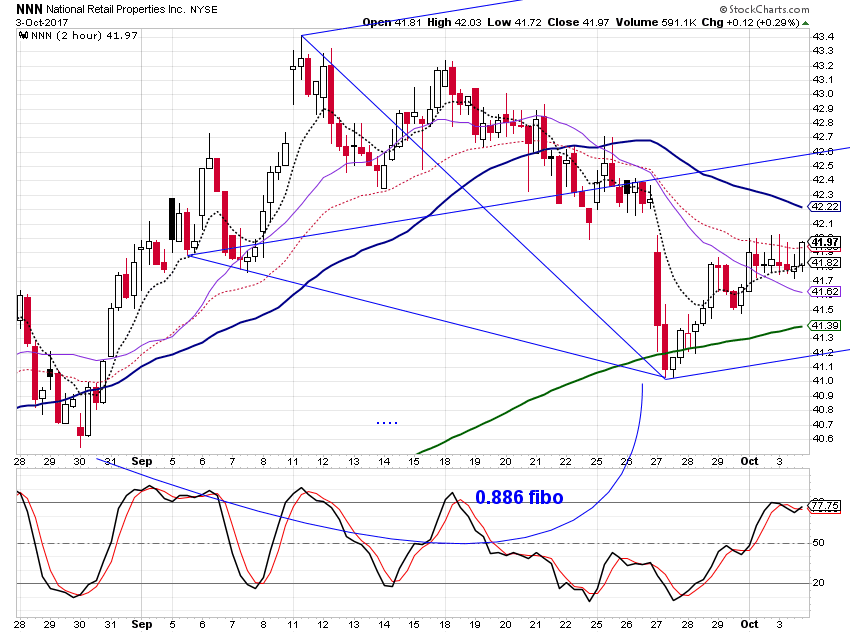Image resolution: width=850 pixels, height=633 pixels.
Task: Click the Chg +0.12 (+0.29%) reading
Action: click(750, 23)
